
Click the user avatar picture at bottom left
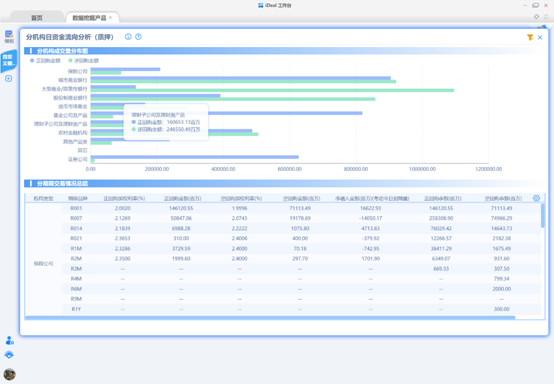tap(10, 374)
